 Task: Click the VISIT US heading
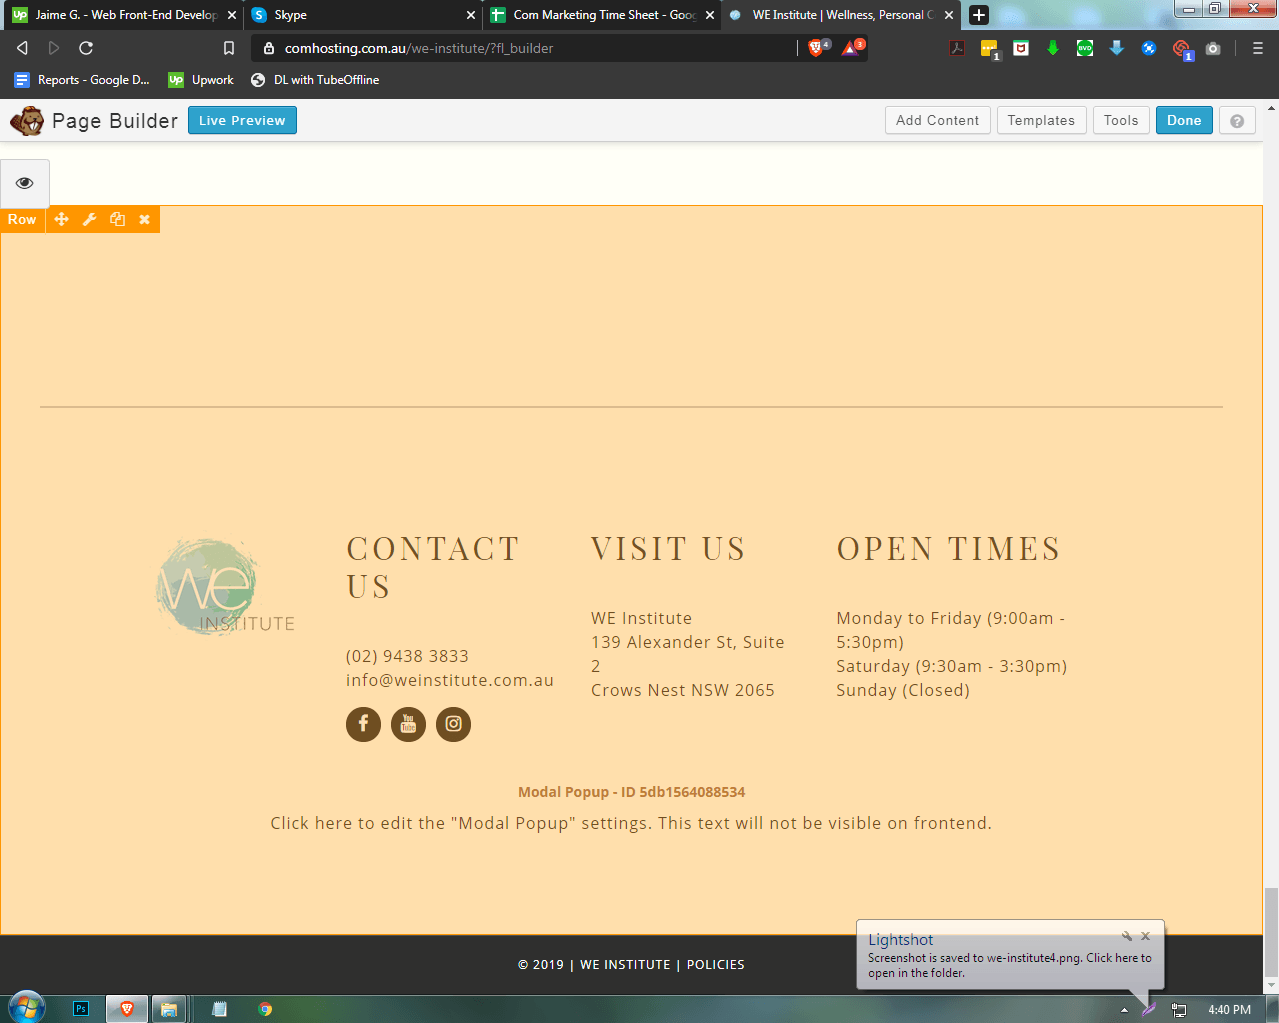[x=668, y=549]
